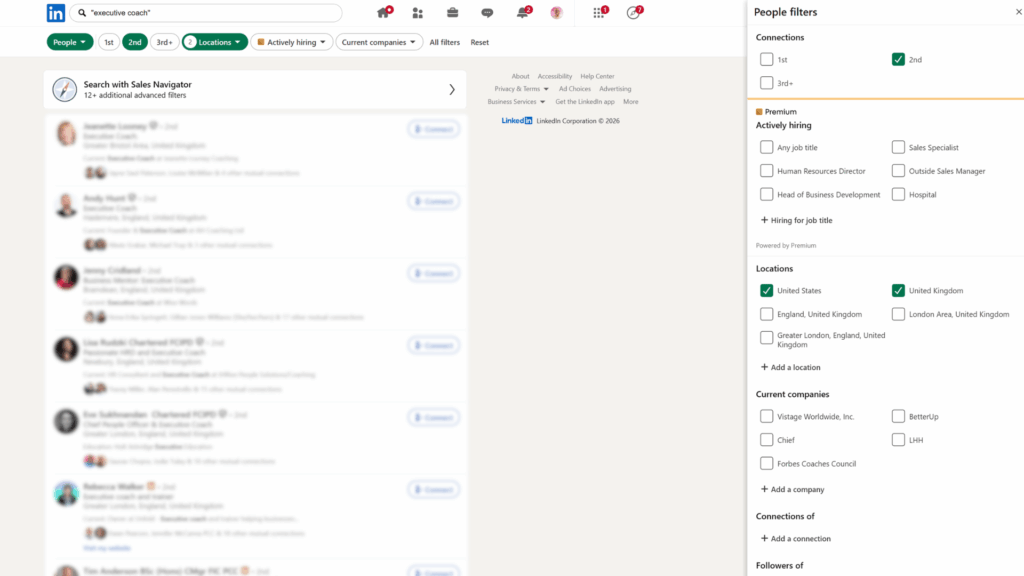Uncheck the United States location
The width and height of the screenshot is (1024, 576).
(x=767, y=291)
